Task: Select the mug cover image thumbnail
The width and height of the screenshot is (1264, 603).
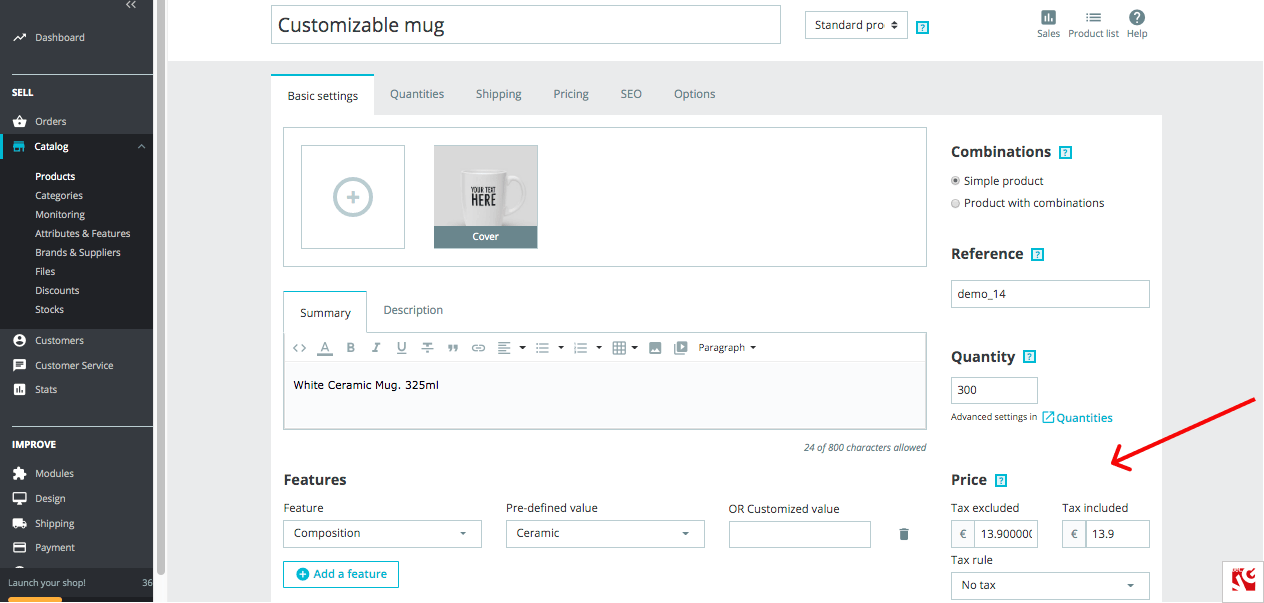Action: click(x=485, y=197)
